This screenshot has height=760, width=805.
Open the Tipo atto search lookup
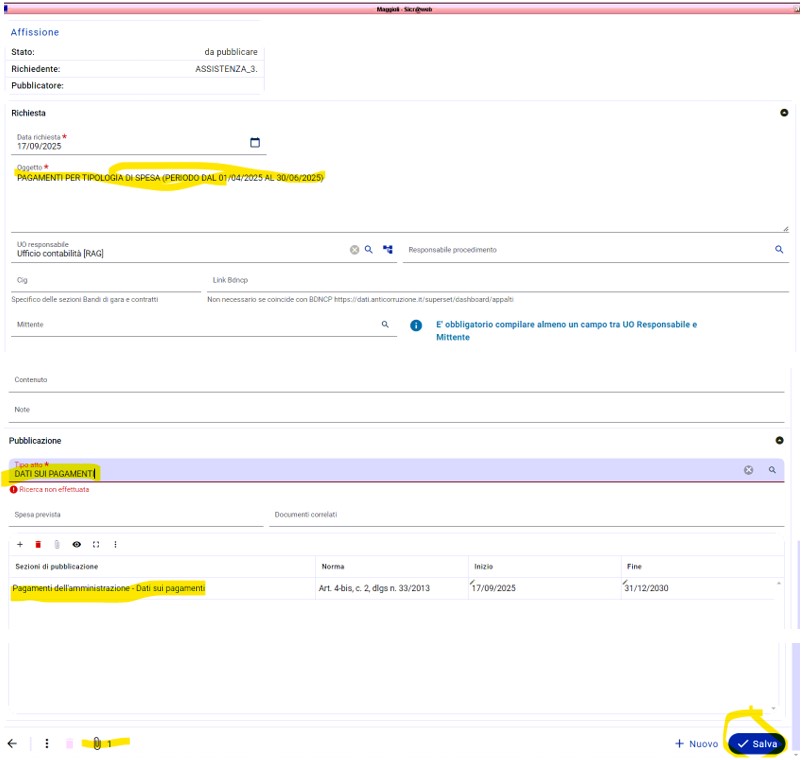pyautogui.click(x=772, y=470)
